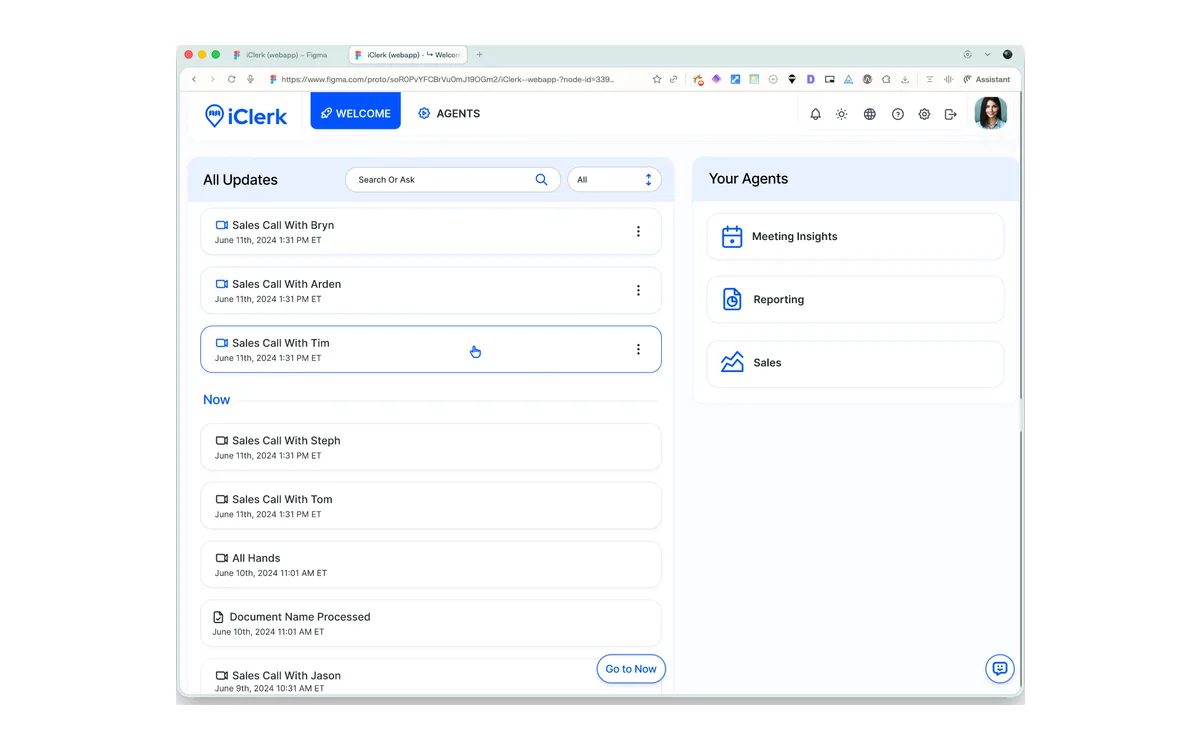
Task: Open Sales Call With Jason update
Action: (x=431, y=678)
